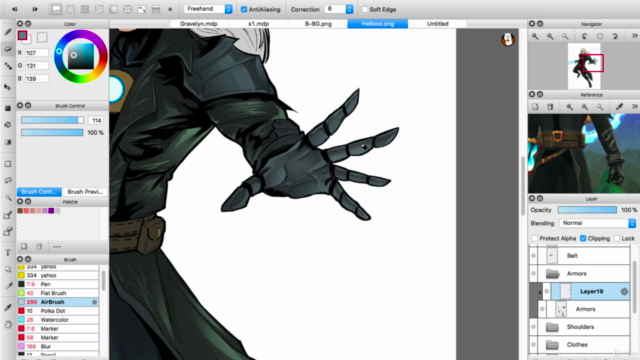Select the transparent color swatch
Screen dimensions: 640x360
pyautogui.click(x=42, y=37)
